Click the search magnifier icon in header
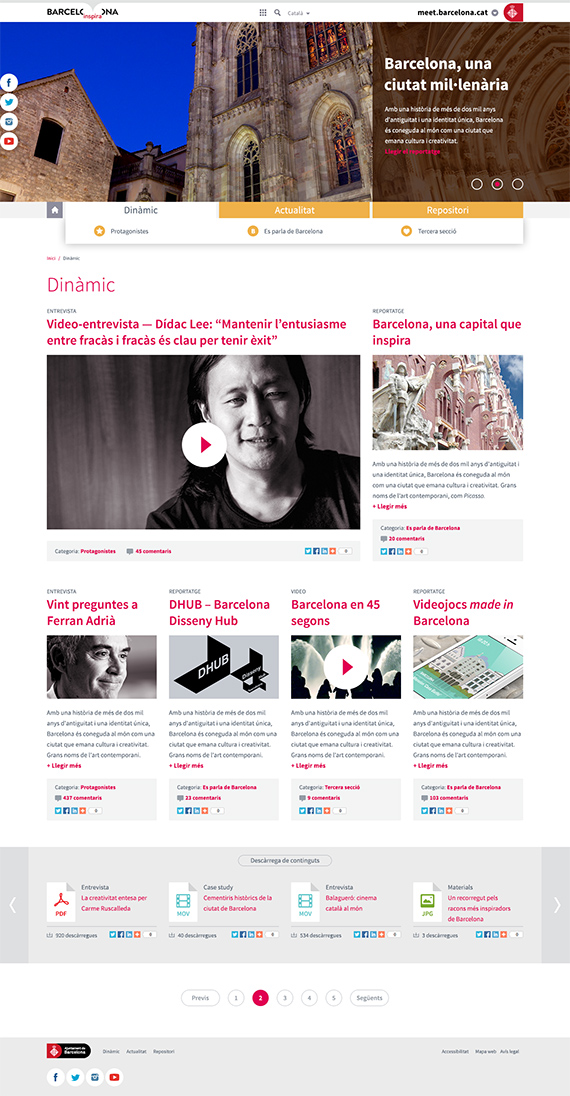The height and width of the screenshot is (1096, 570). point(278,13)
